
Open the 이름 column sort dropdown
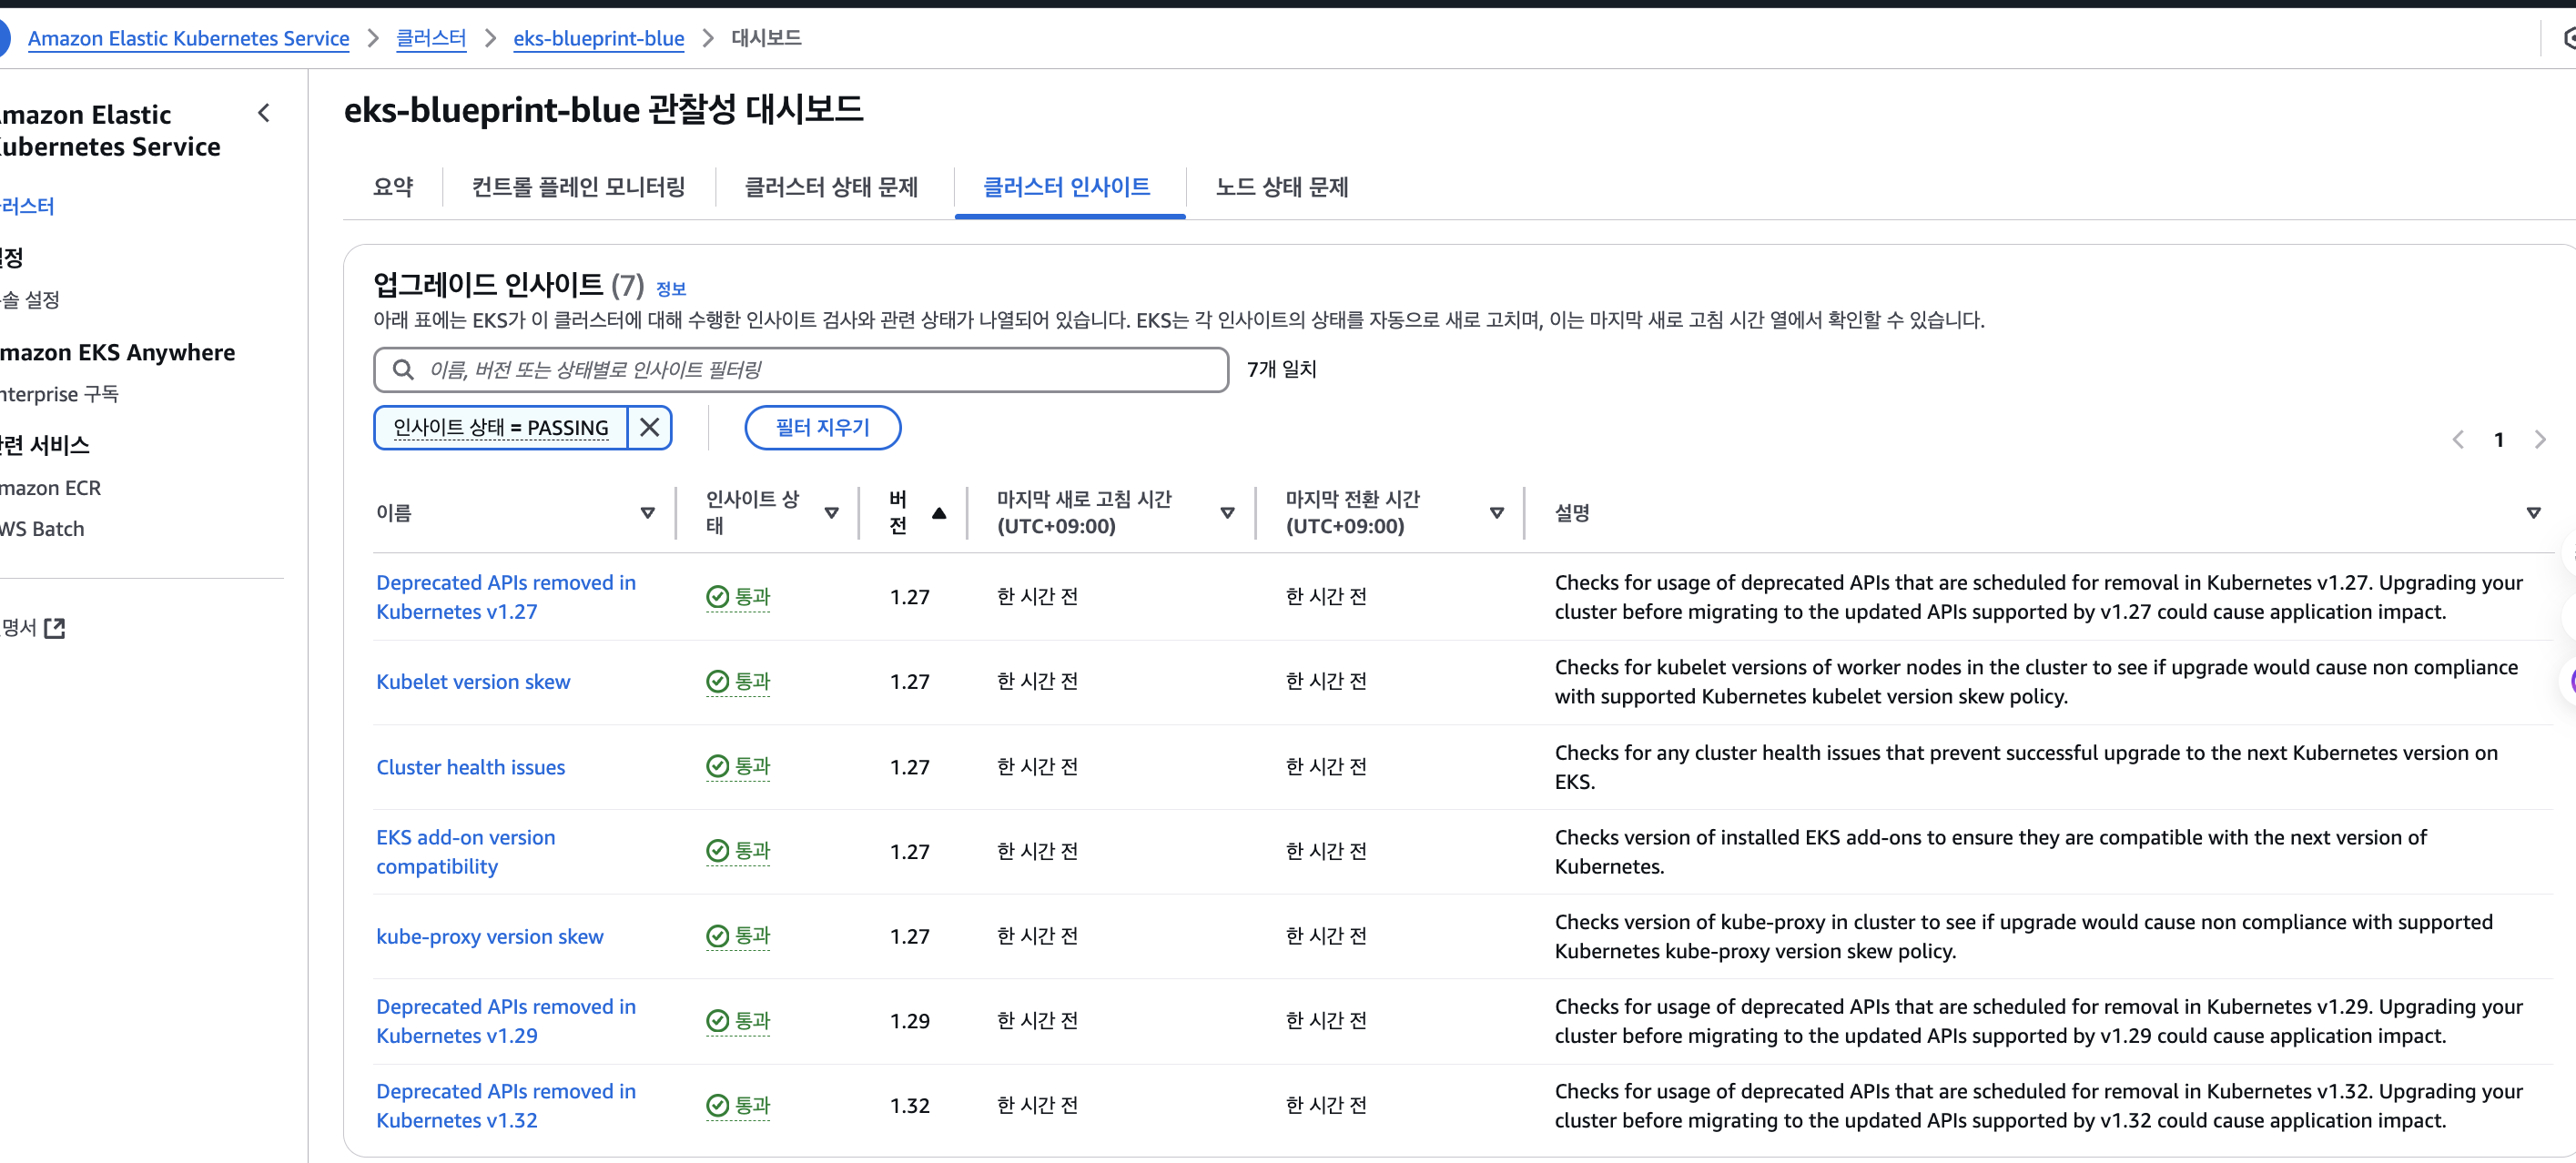647,513
